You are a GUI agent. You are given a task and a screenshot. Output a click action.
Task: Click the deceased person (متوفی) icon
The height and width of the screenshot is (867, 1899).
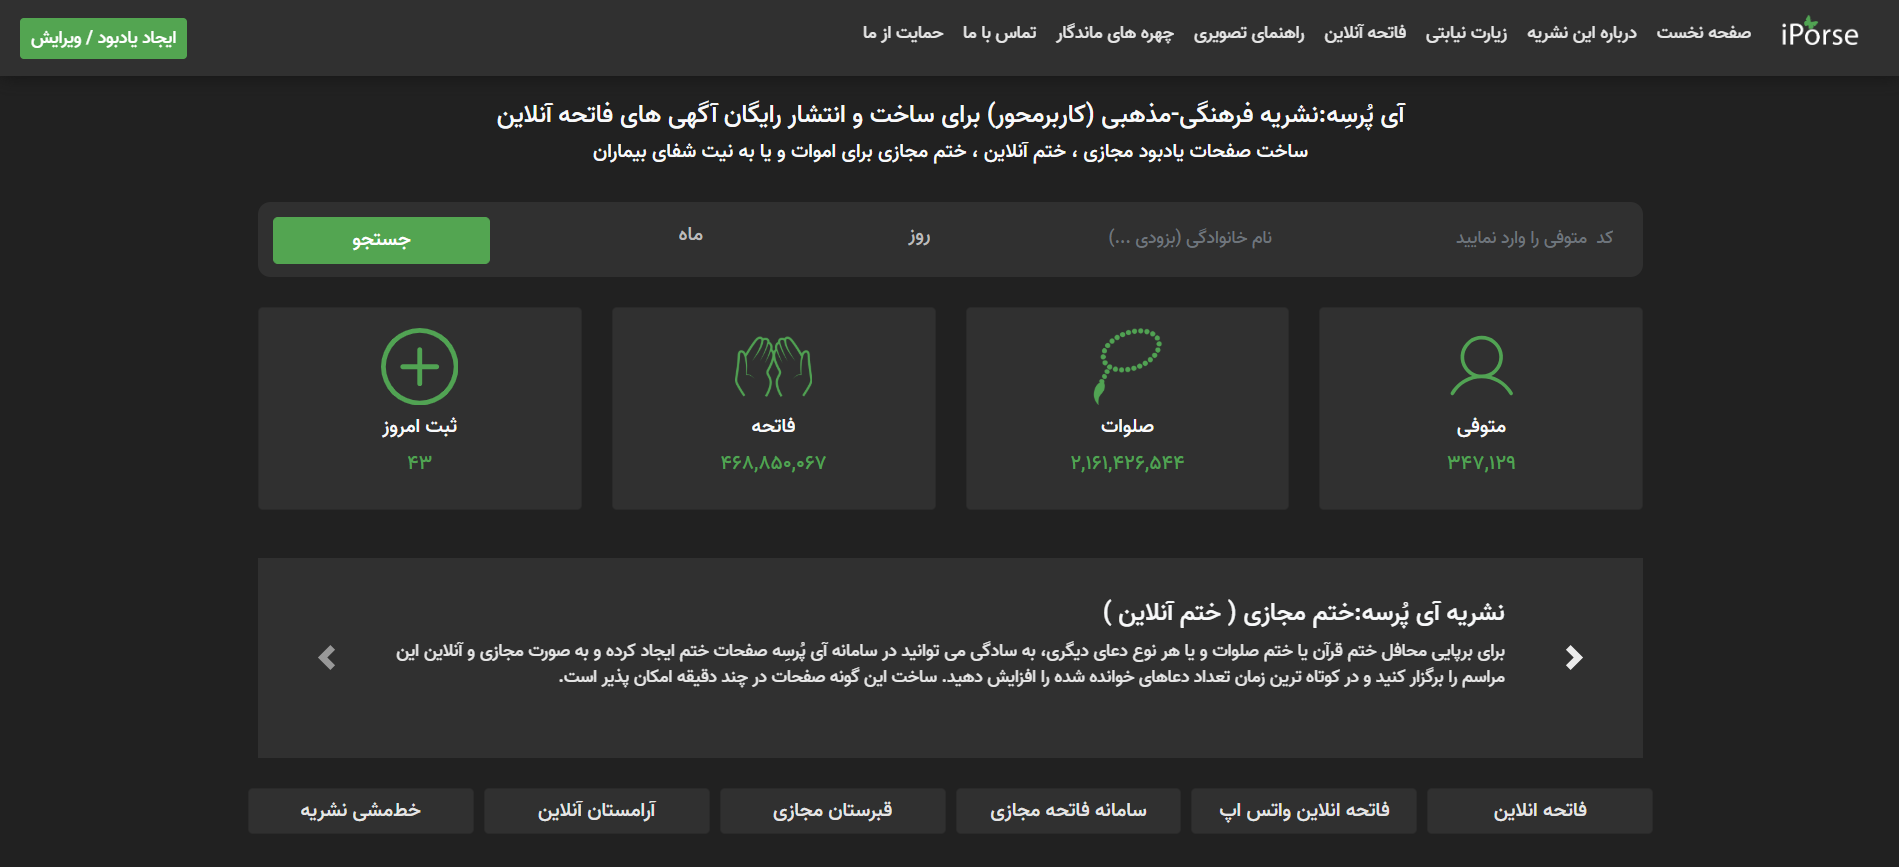tap(1481, 366)
